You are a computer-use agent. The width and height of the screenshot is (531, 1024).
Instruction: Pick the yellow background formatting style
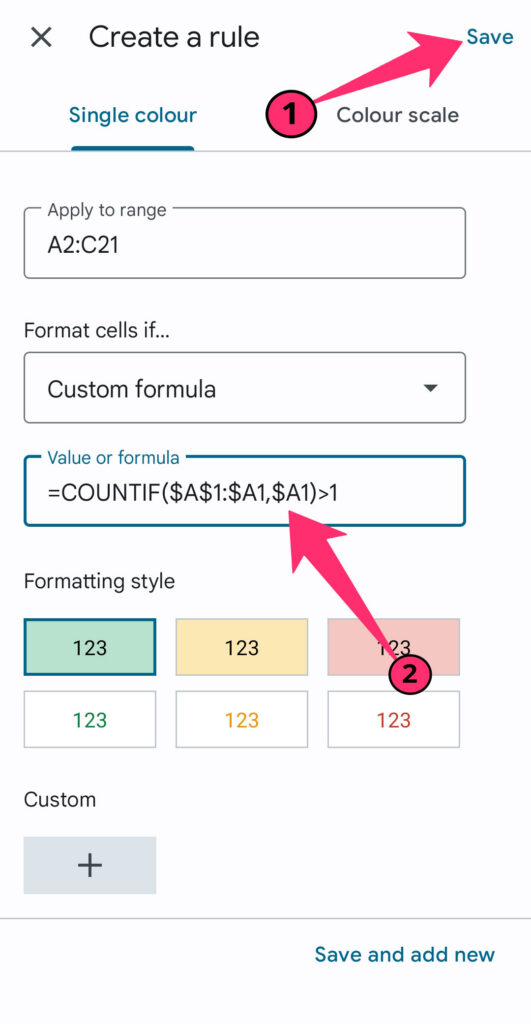coord(242,647)
